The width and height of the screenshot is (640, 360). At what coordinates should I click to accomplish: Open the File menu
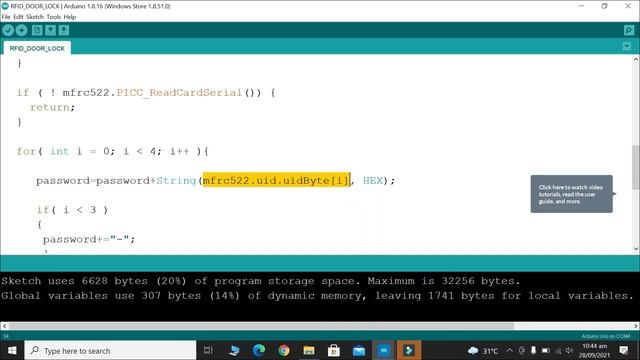[6, 17]
